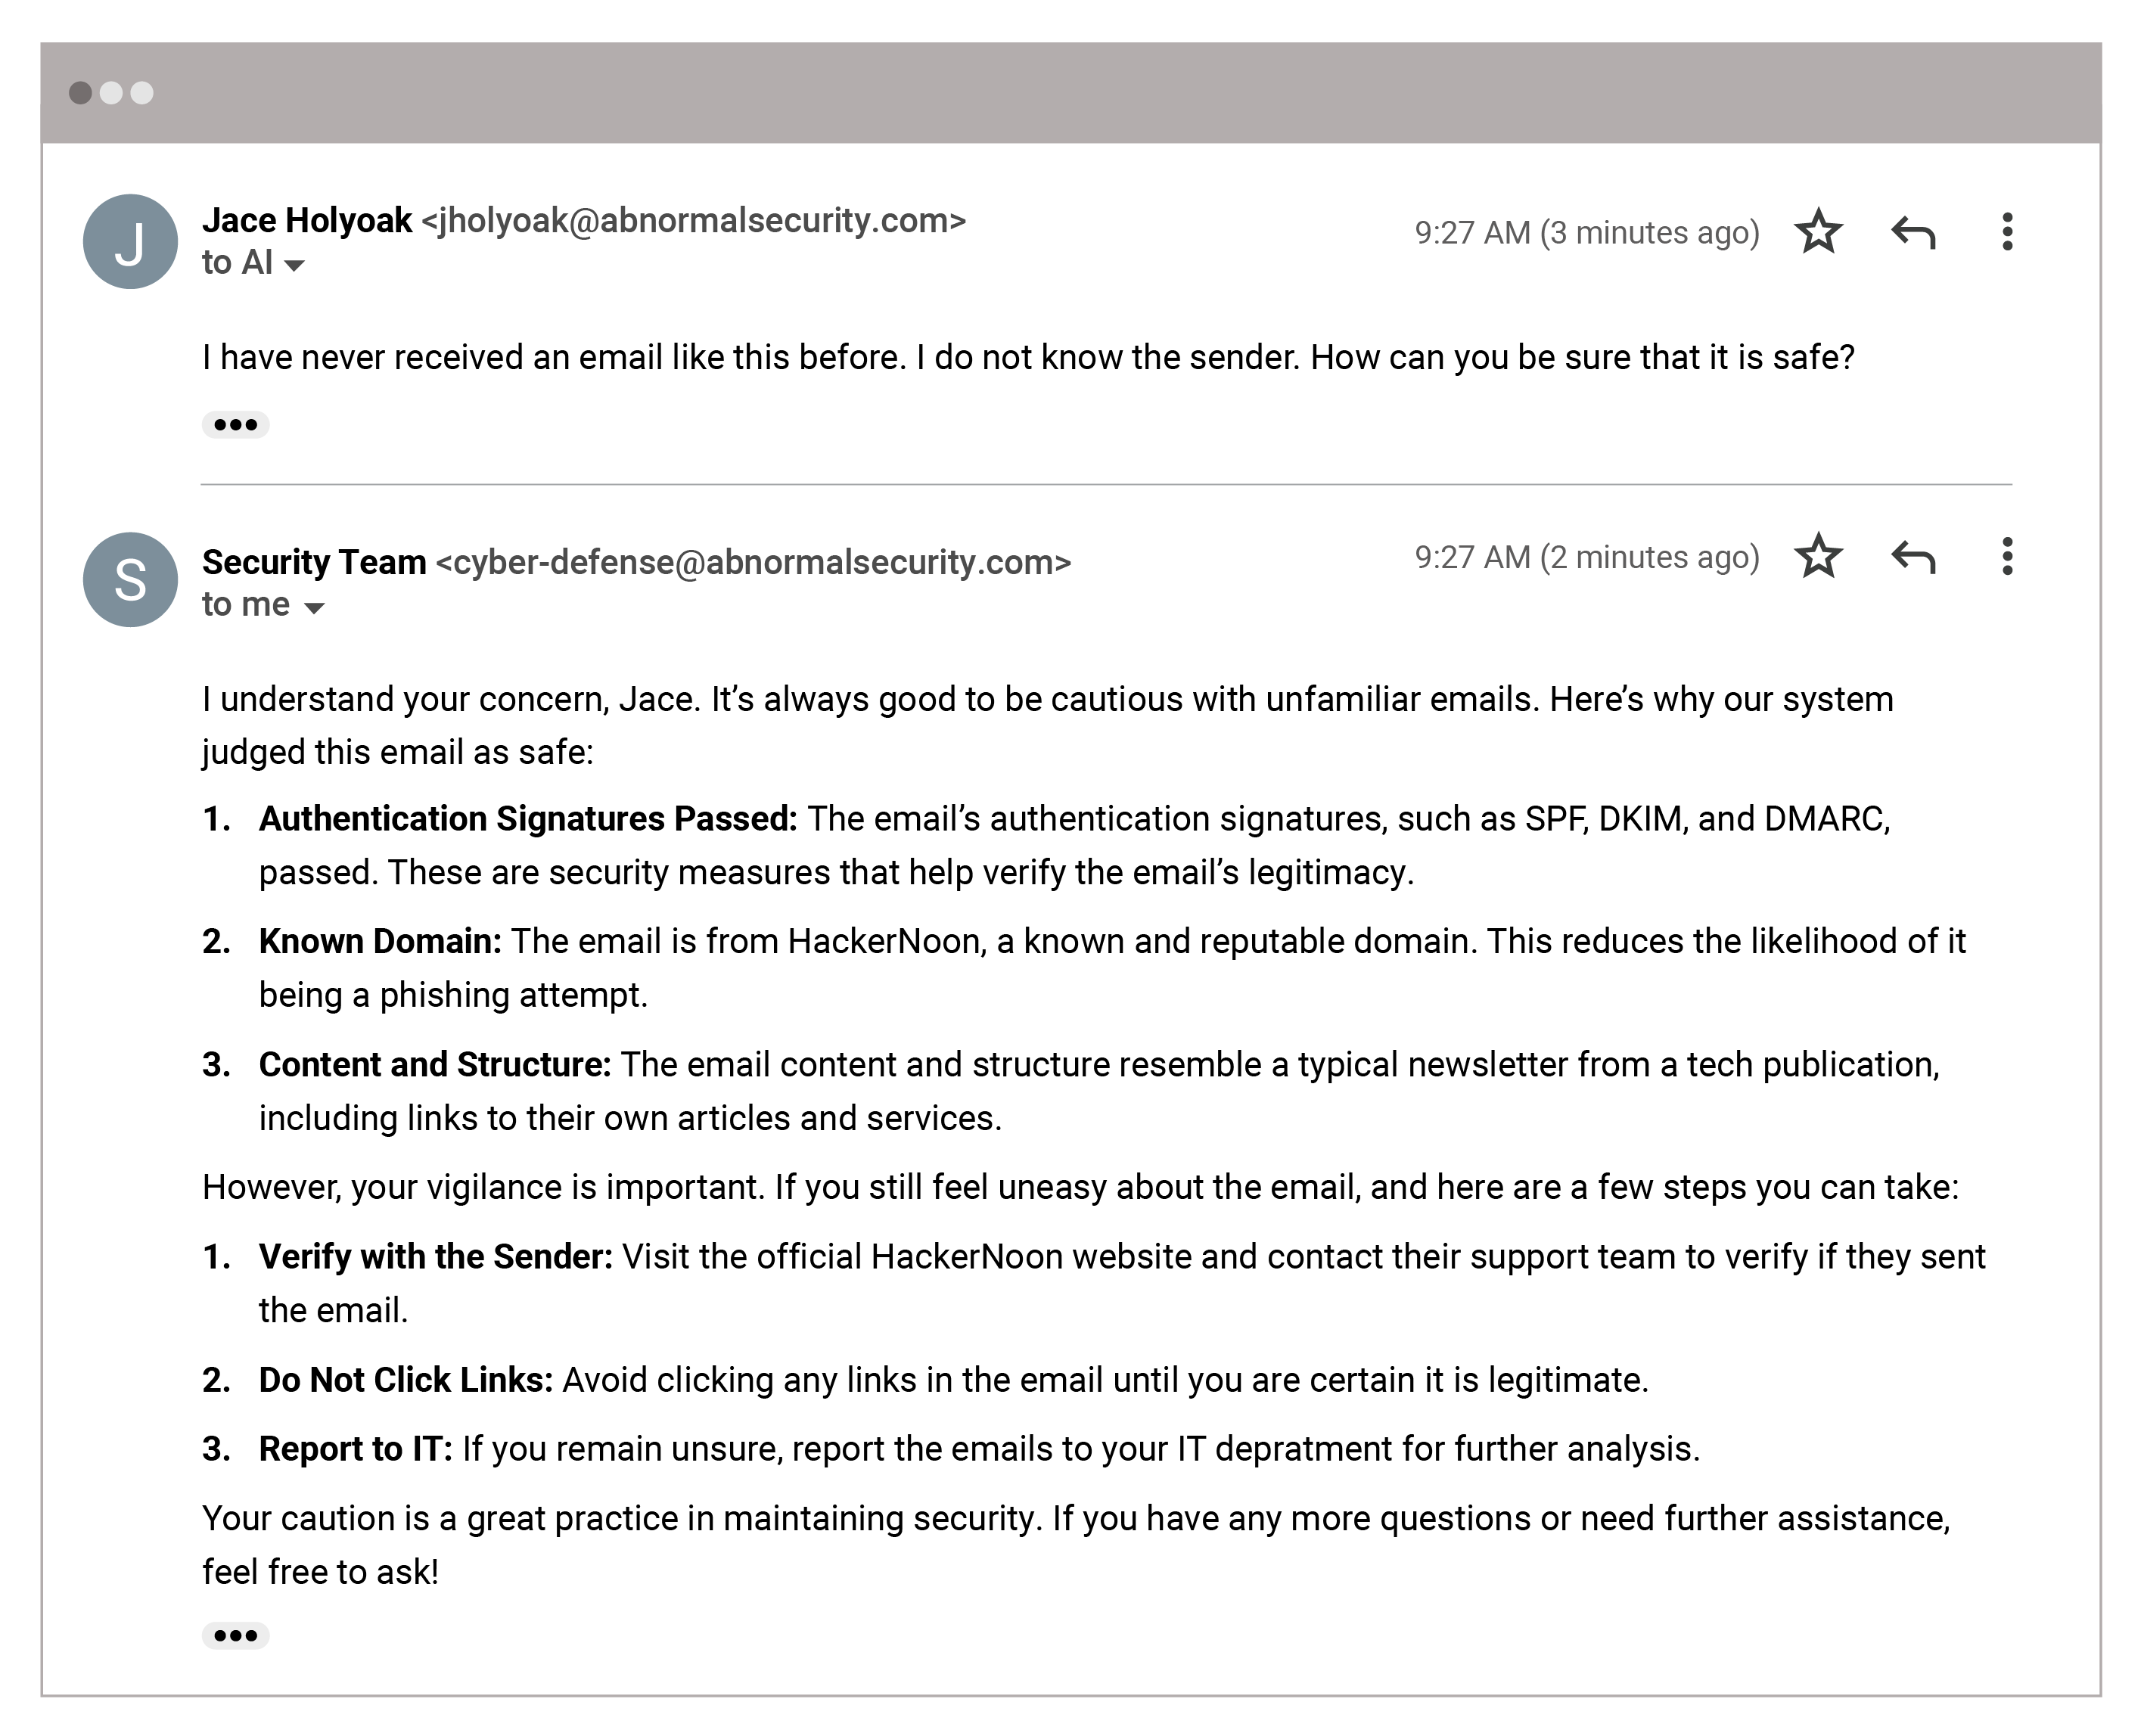
Task: Show trimmed content in Security Team email
Action: (x=236, y=1636)
